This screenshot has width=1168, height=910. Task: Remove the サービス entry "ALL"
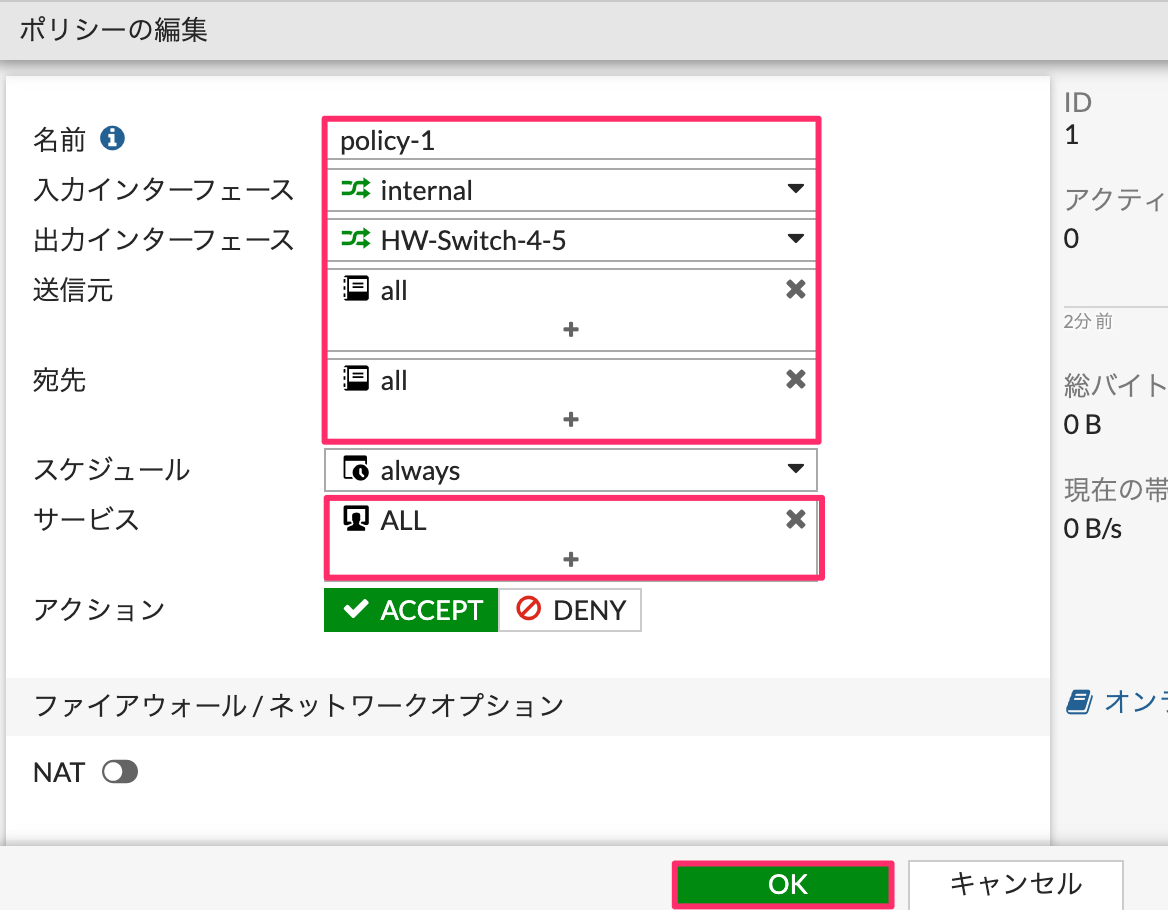(x=795, y=519)
